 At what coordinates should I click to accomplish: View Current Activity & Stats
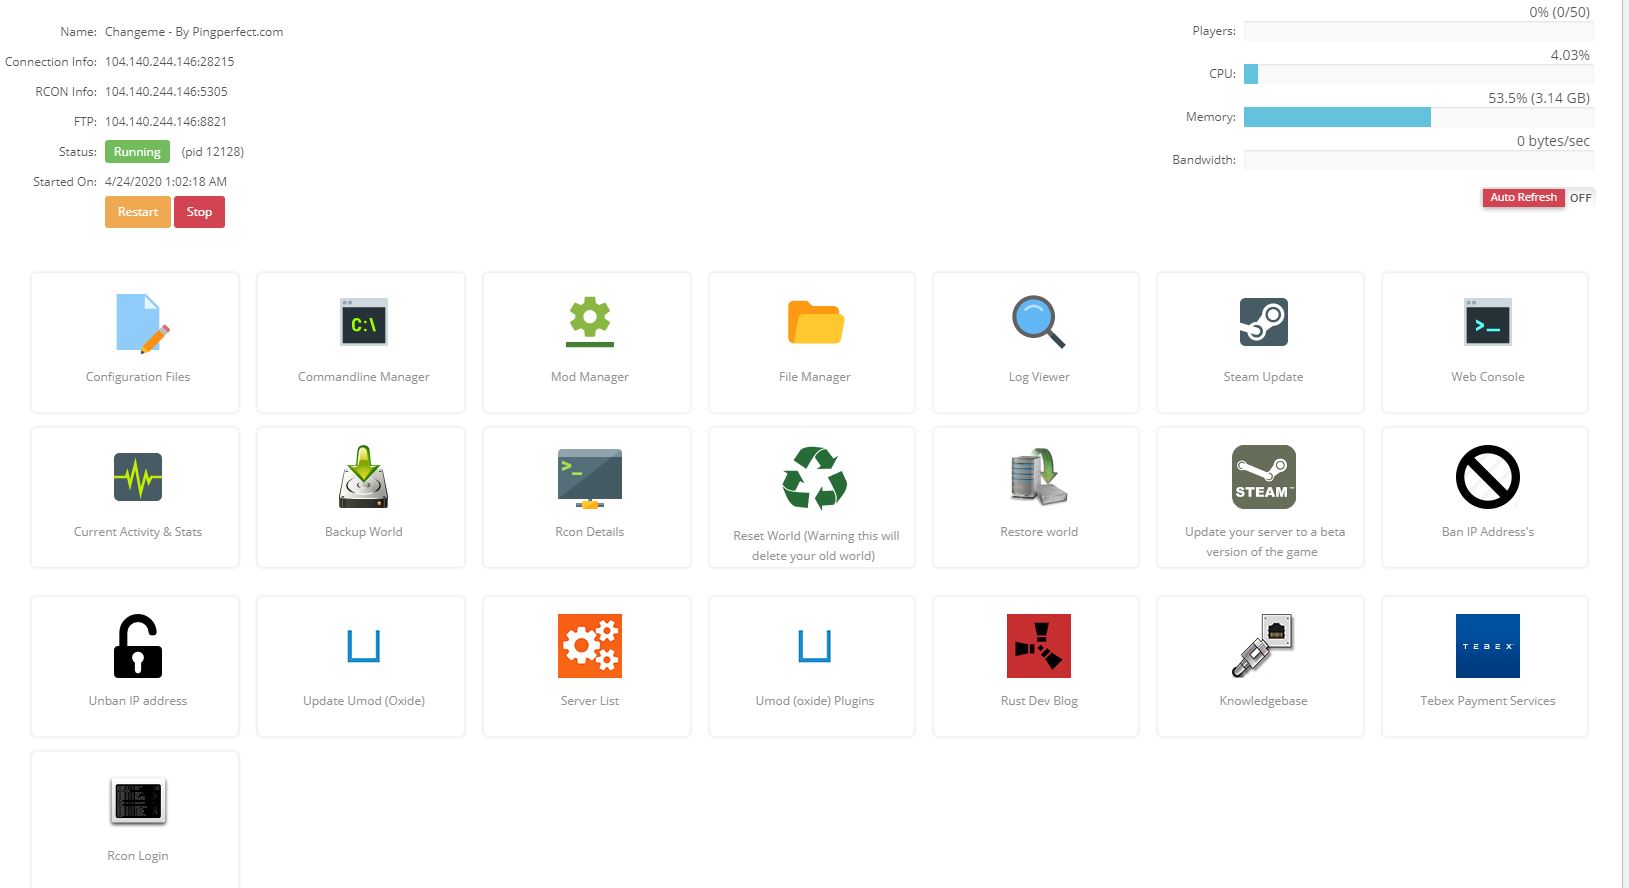[137, 478]
